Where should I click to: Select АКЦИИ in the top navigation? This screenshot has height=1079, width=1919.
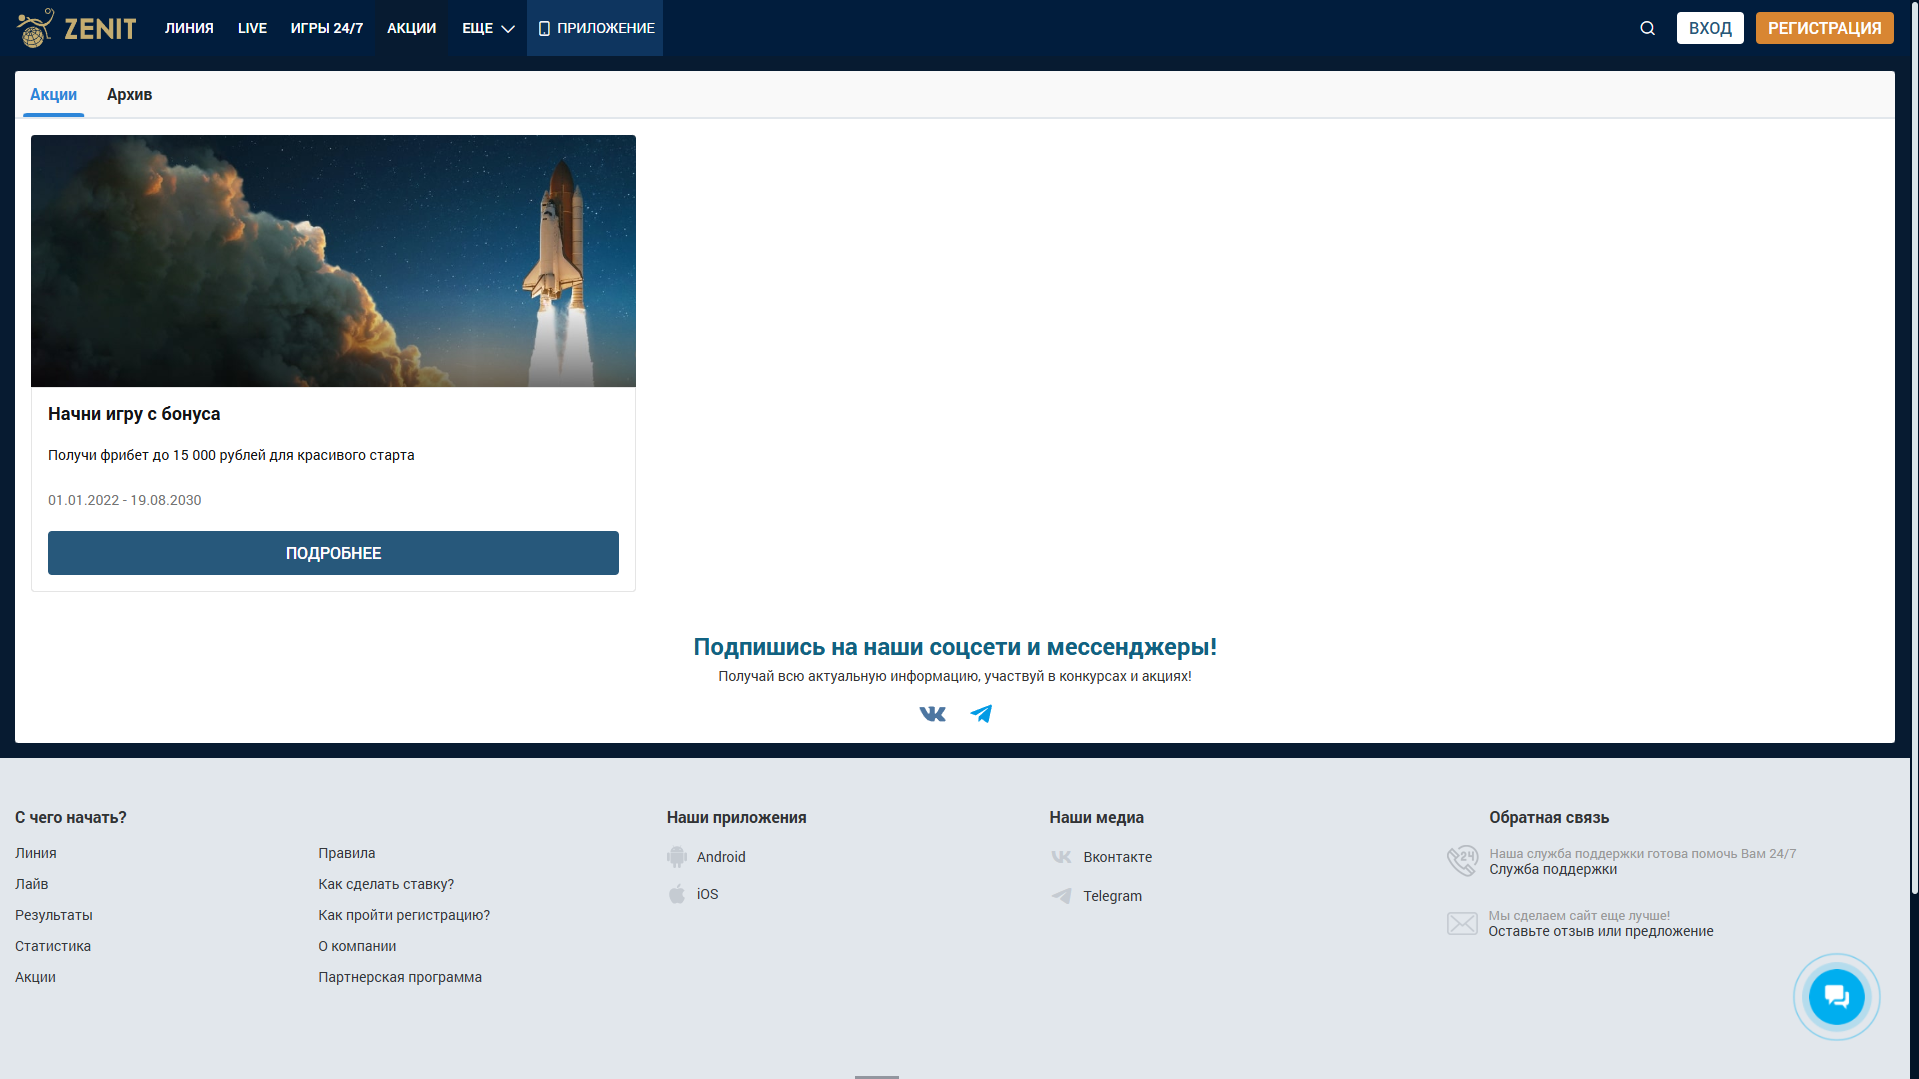point(412,28)
